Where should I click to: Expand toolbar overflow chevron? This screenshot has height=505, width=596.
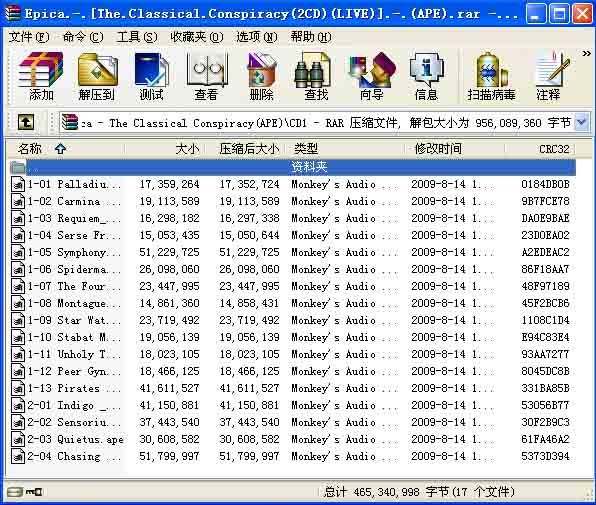coord(586,54)
